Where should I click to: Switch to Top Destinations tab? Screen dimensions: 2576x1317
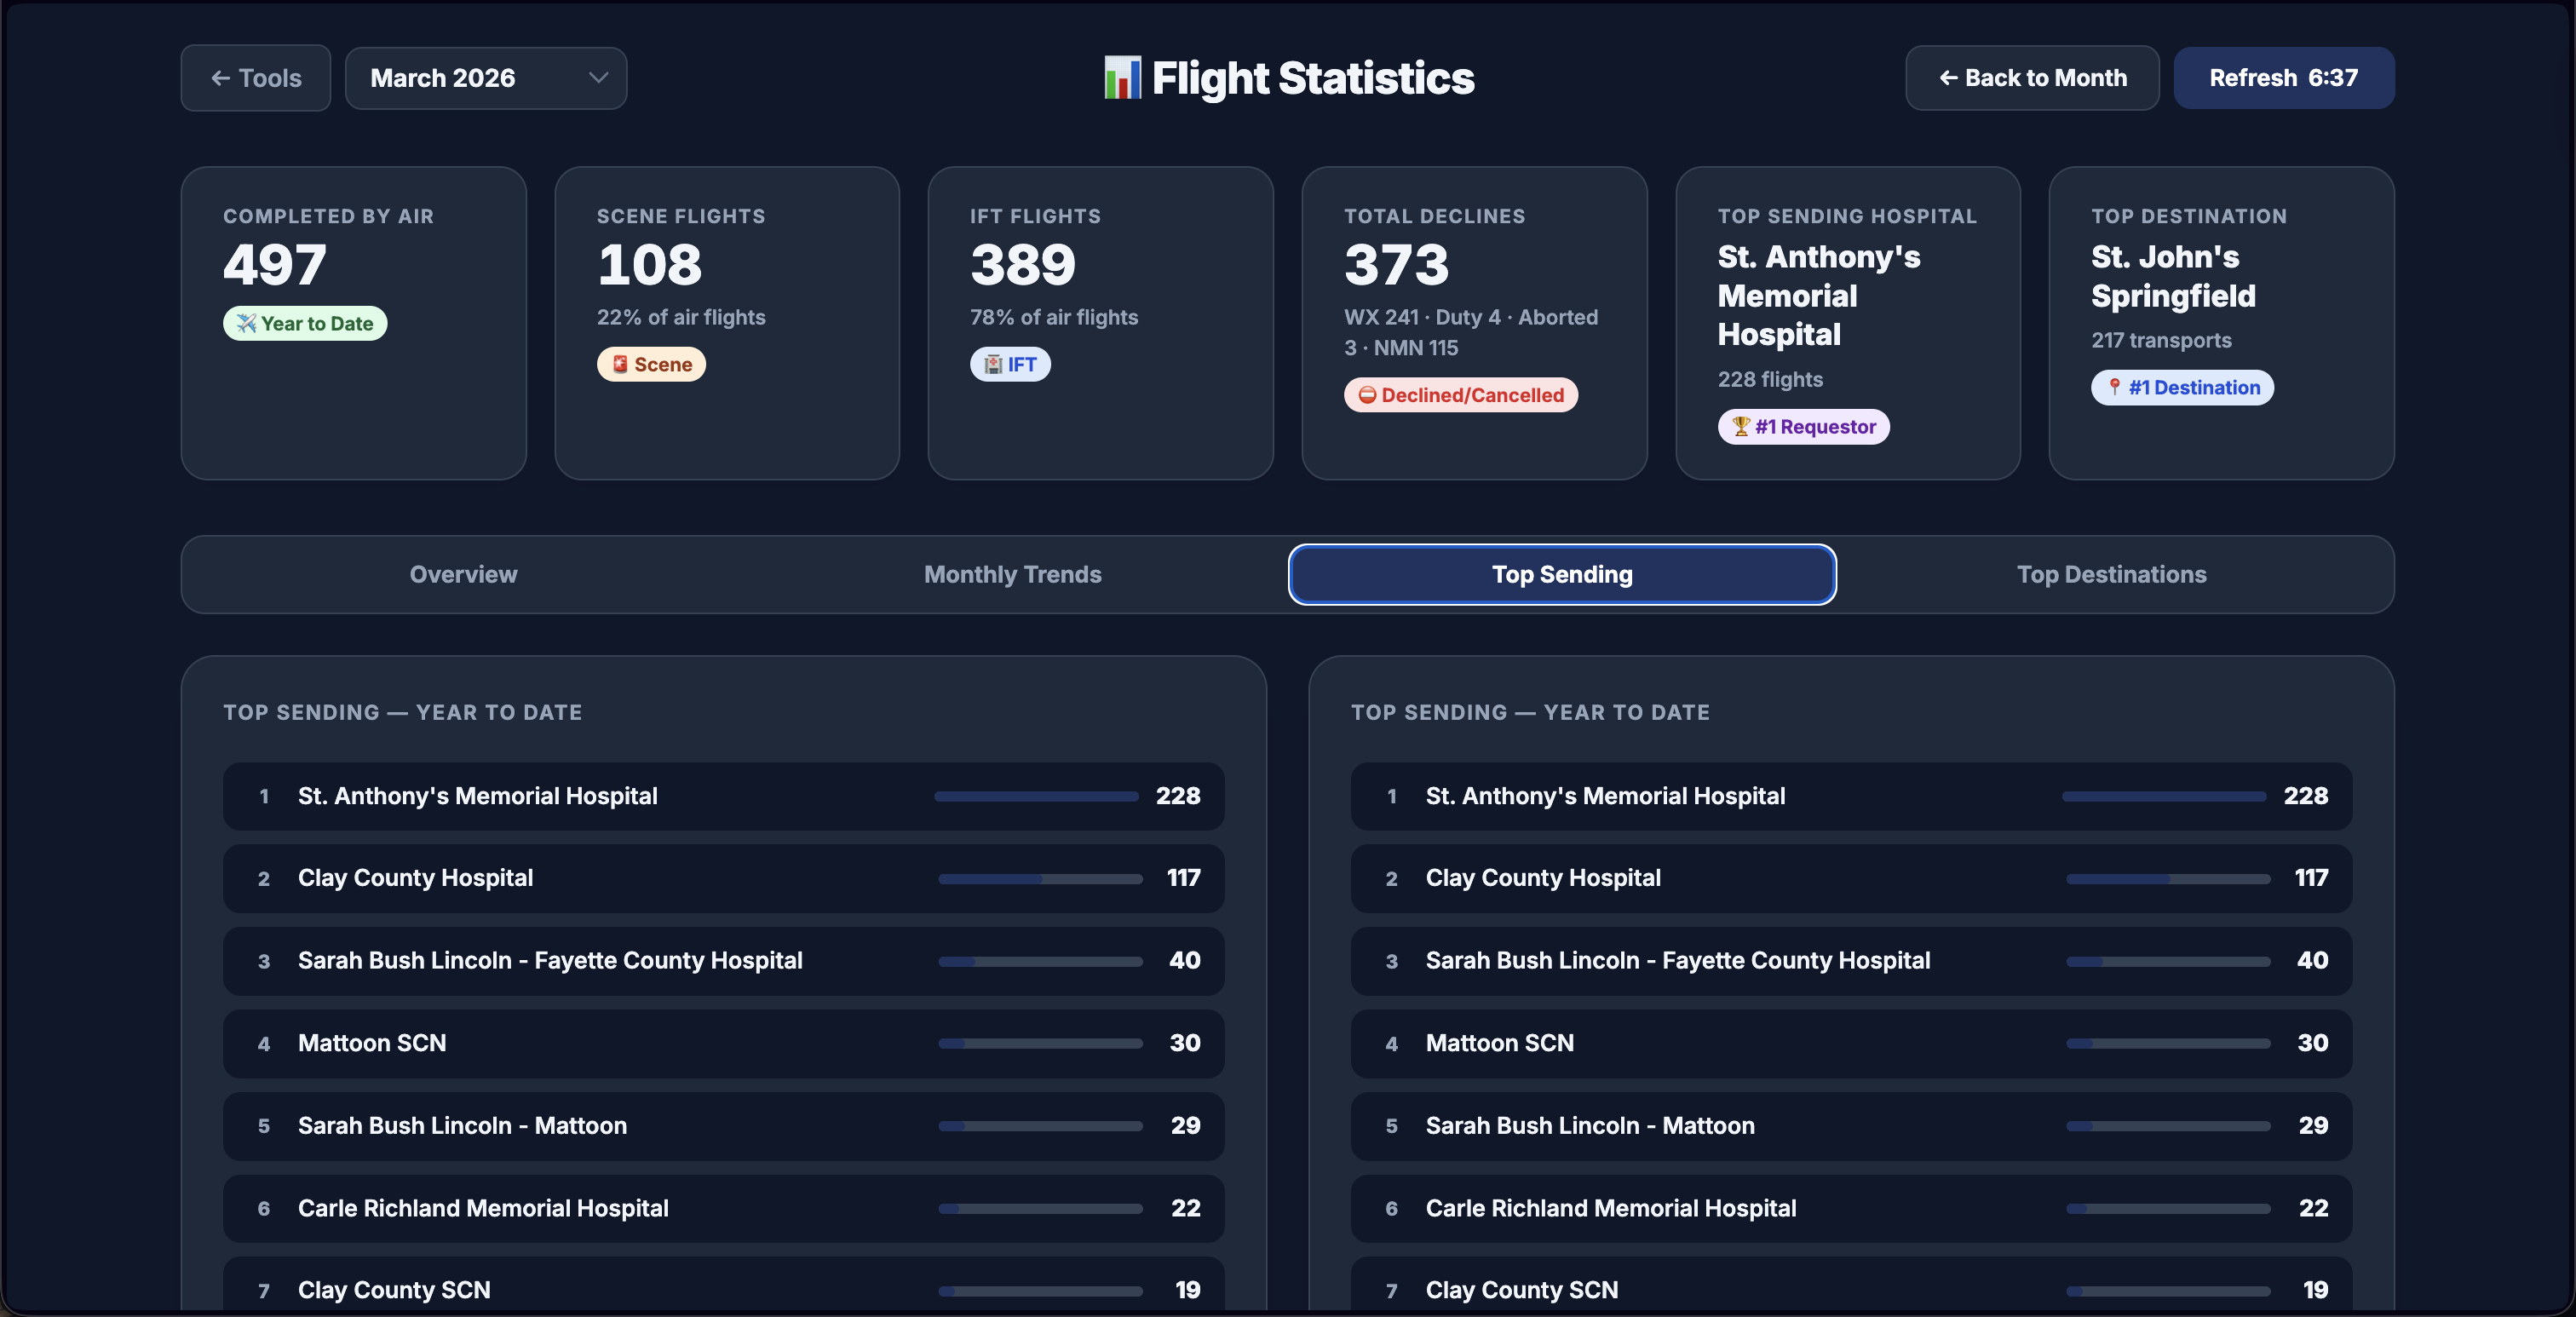2112,574
